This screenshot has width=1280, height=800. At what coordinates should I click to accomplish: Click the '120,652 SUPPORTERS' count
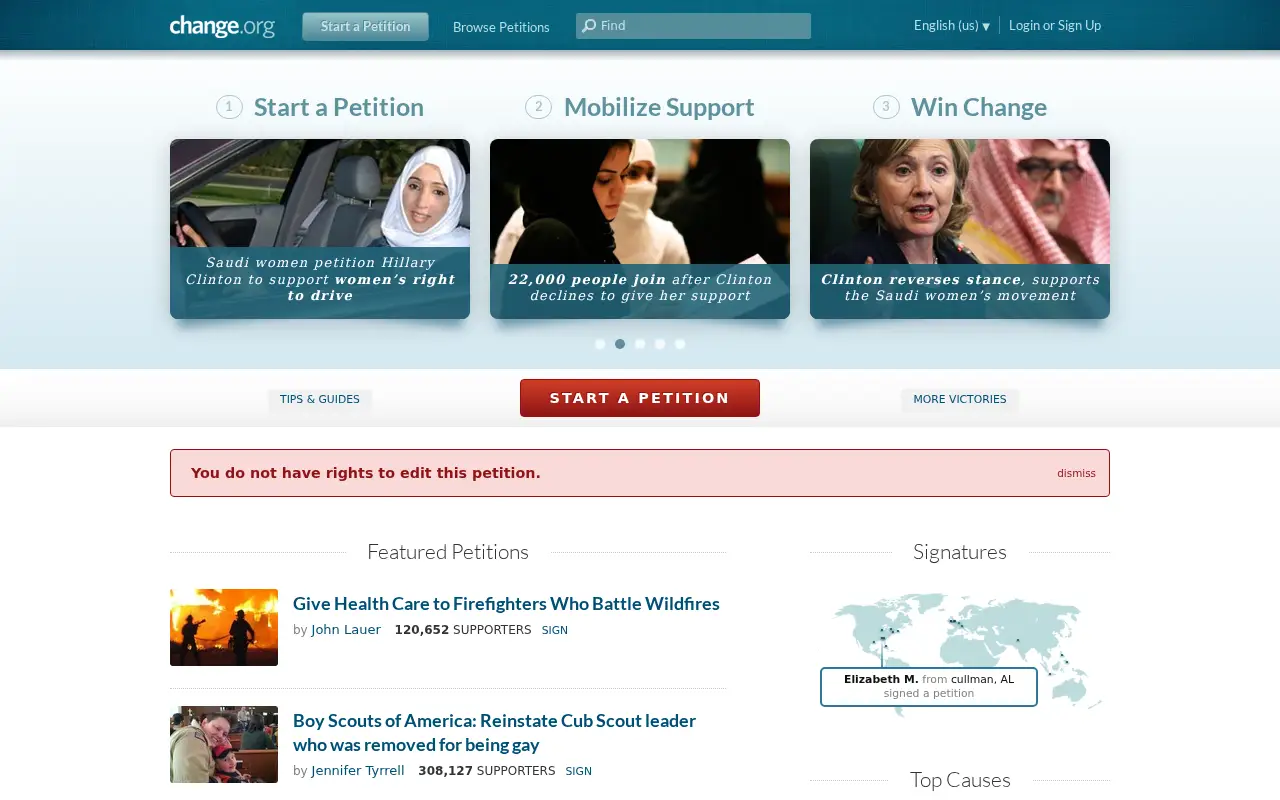pos(463,630)
